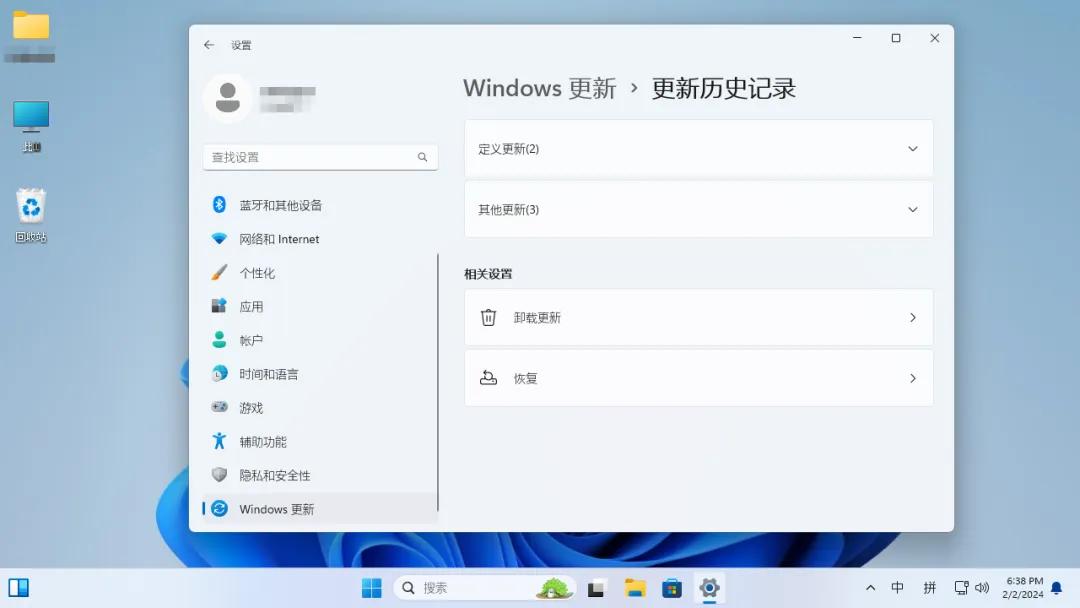The width and height of the screenshot is (1080, 608).
Task: Open 卸载更新 via its right chevron
Action: pos(913,317)
